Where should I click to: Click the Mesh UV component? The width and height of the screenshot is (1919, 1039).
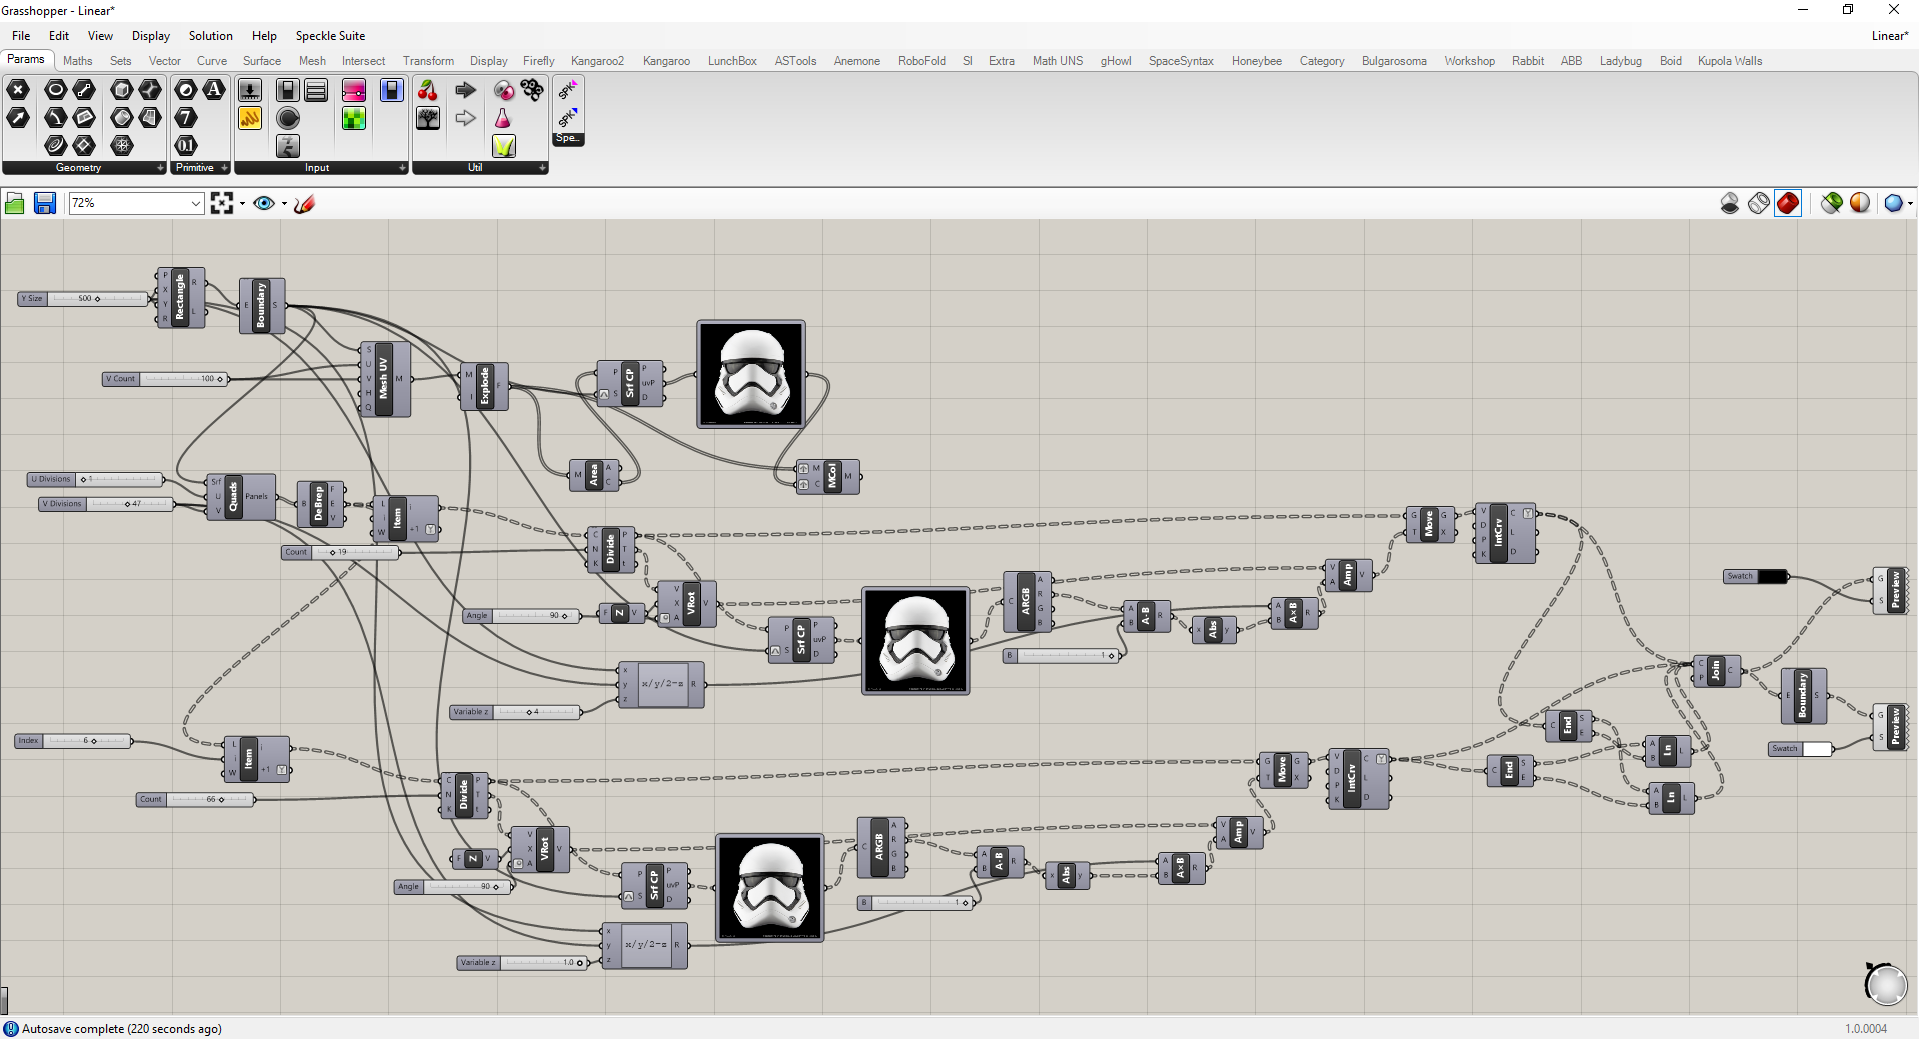click(x=385, y=379)
